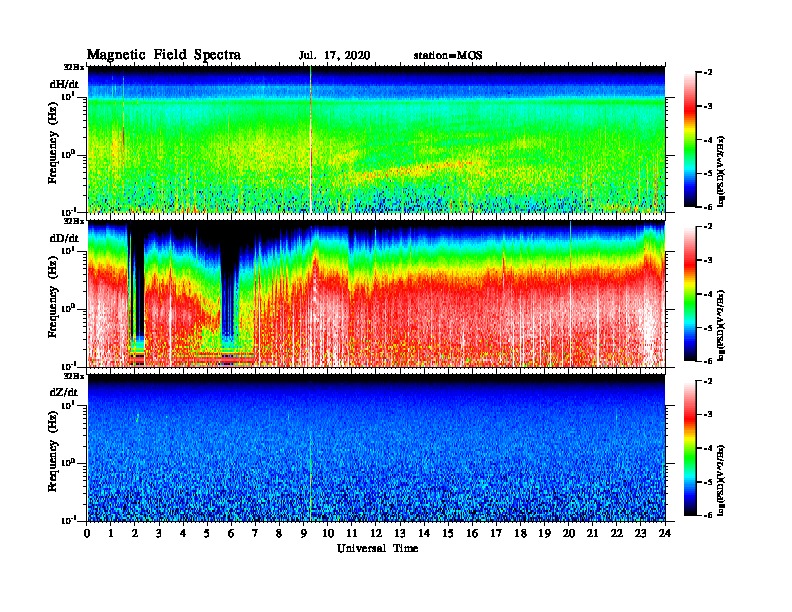Click the log(PSD) label beside dH/dt color bar
The width and height of the screenshot is (792, 612).
(721, 171)
